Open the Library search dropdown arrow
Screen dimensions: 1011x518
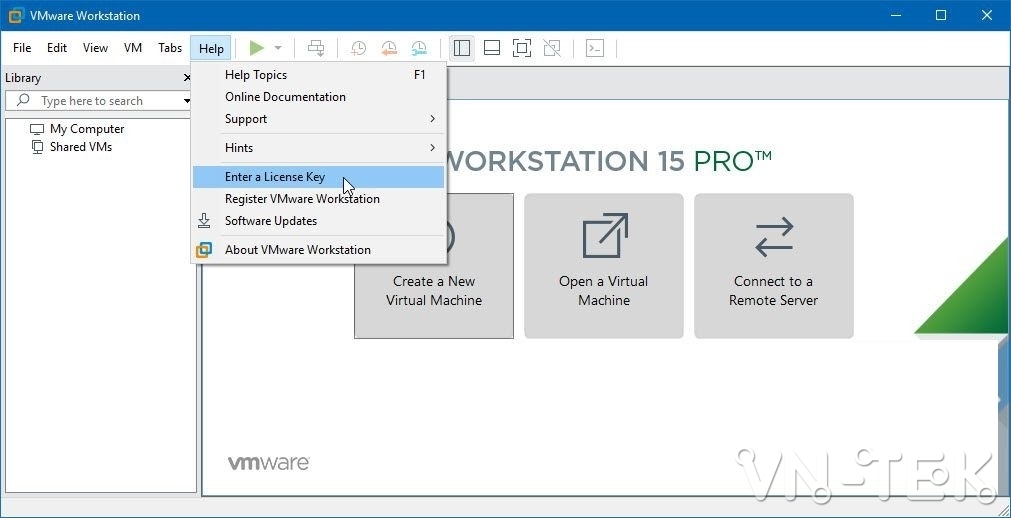click(187, 101)
